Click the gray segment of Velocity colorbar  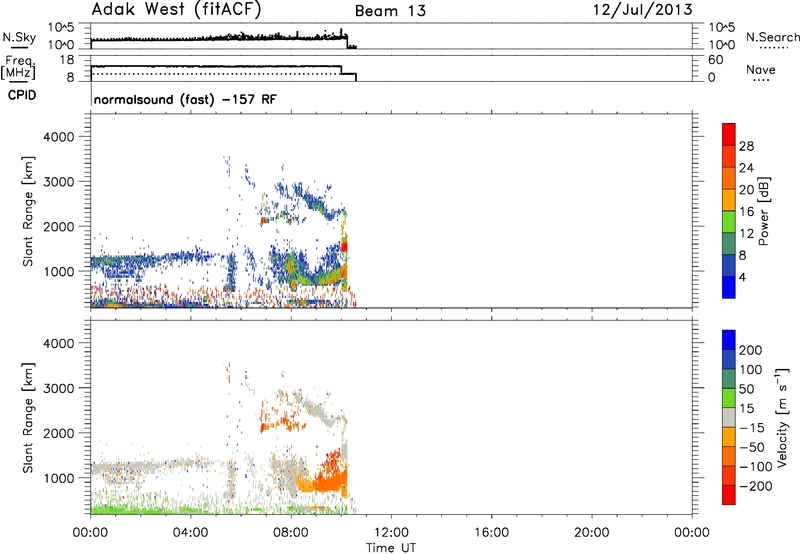[729, 417]
